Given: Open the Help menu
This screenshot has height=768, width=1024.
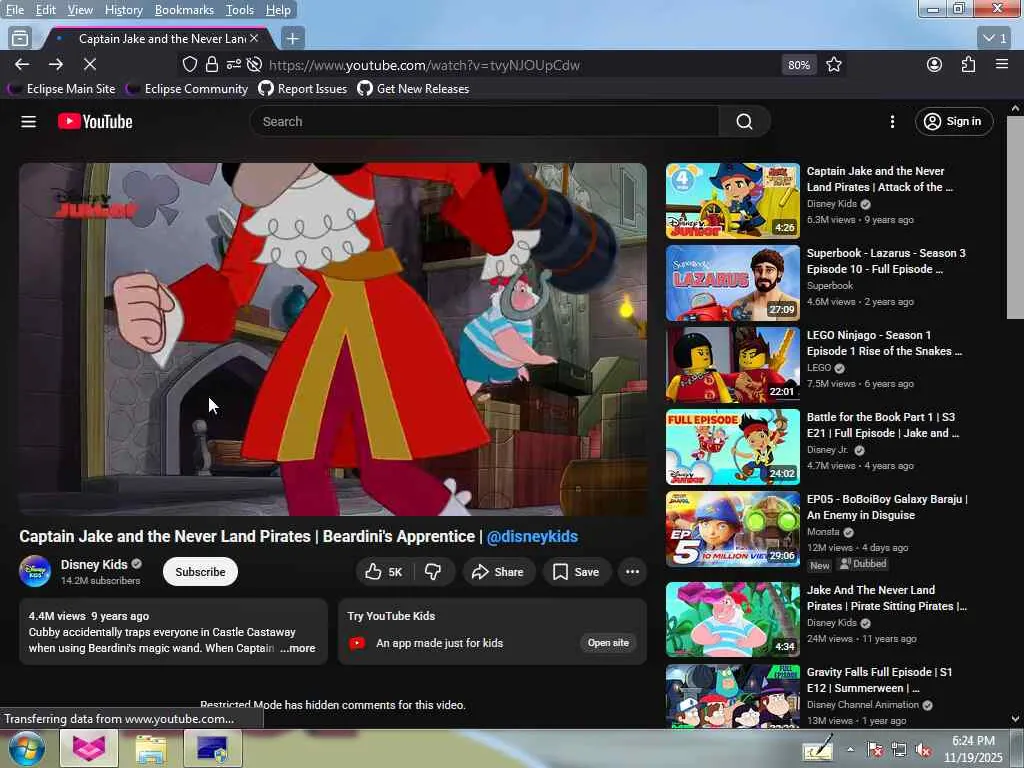Looking at the screenshot, I should point(278,10).
